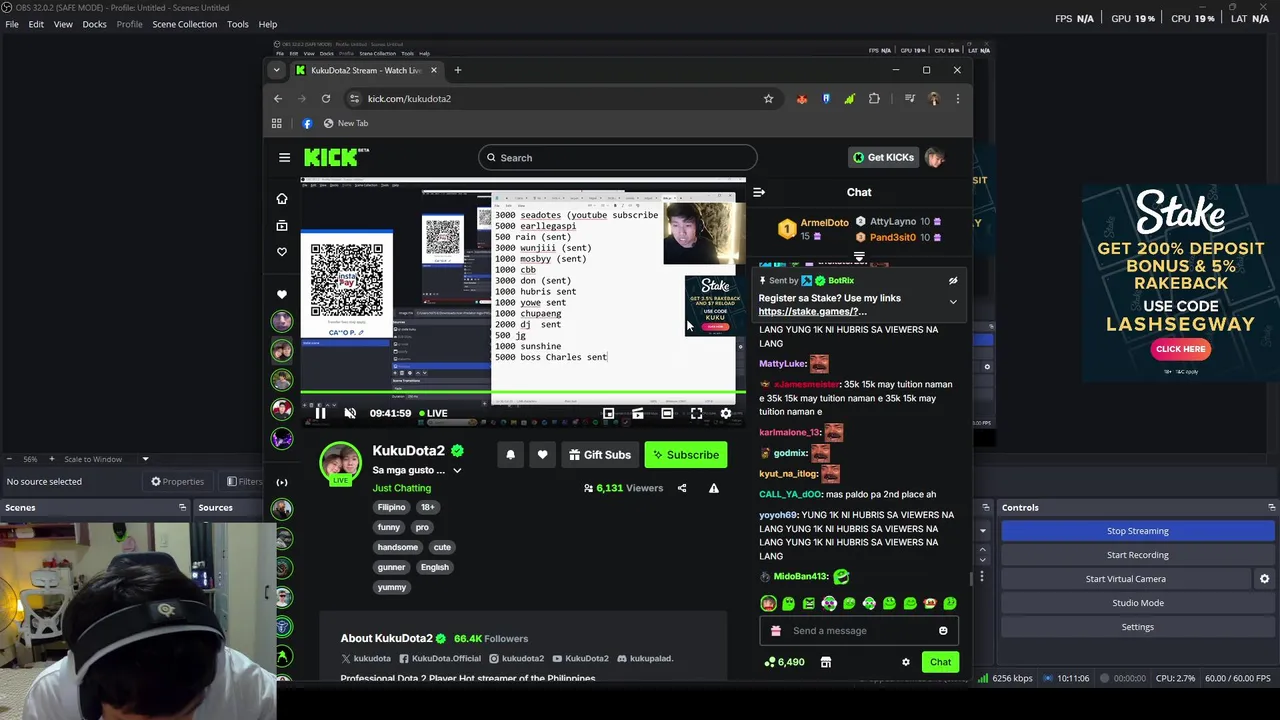Image resolution: width=1280 pixels, height=720 pixels.
Task: Open the OBS File menu
Action: point(12,24)
